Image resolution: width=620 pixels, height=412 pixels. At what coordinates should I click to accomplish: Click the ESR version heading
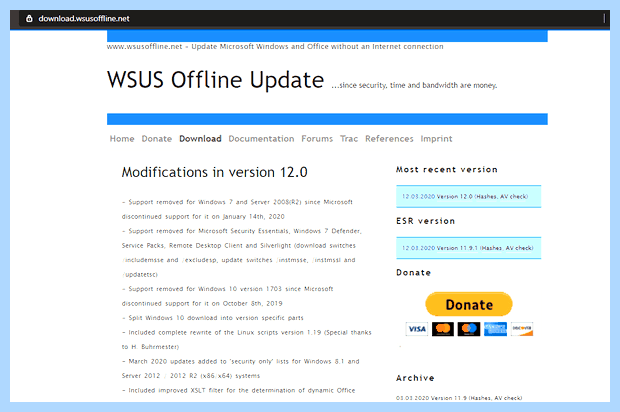click(425, 221)
